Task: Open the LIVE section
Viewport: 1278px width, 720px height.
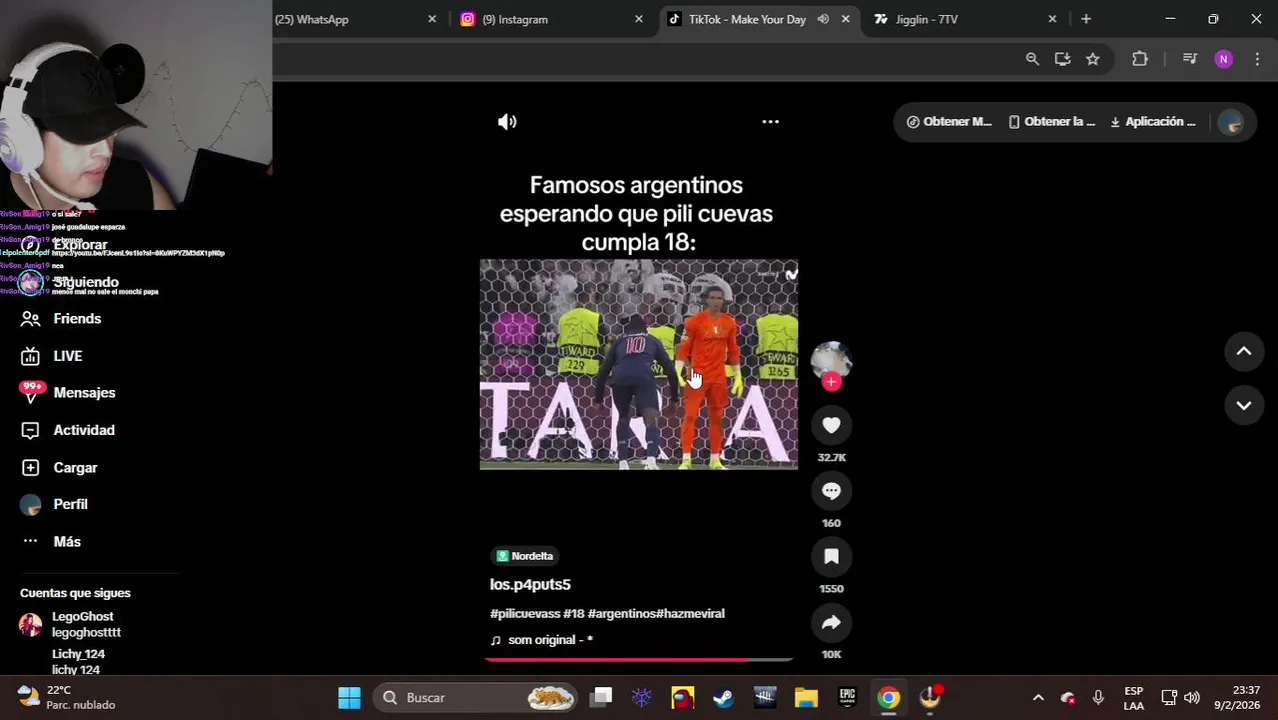Action: click(68, 356)
